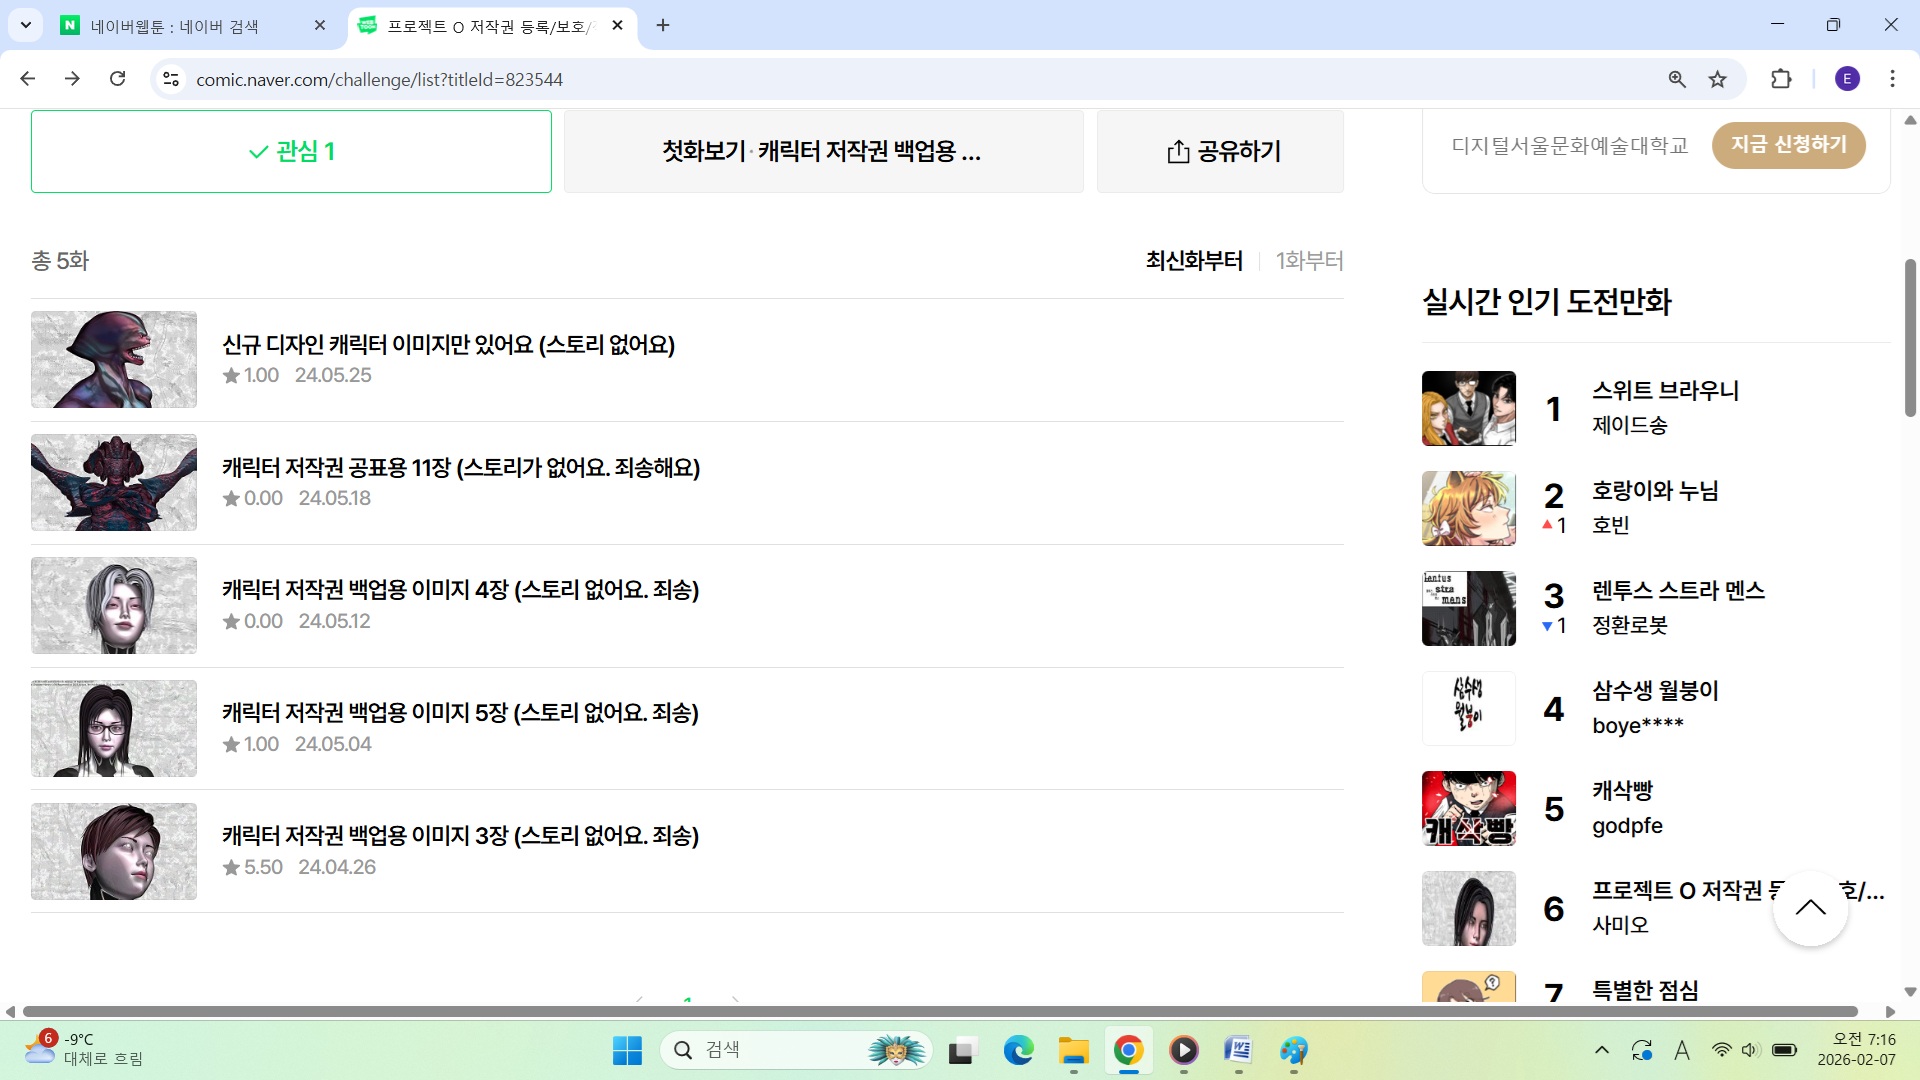
Task: Open Chrome extensions puzzle icon
Action: click(x=1781, y=79)
